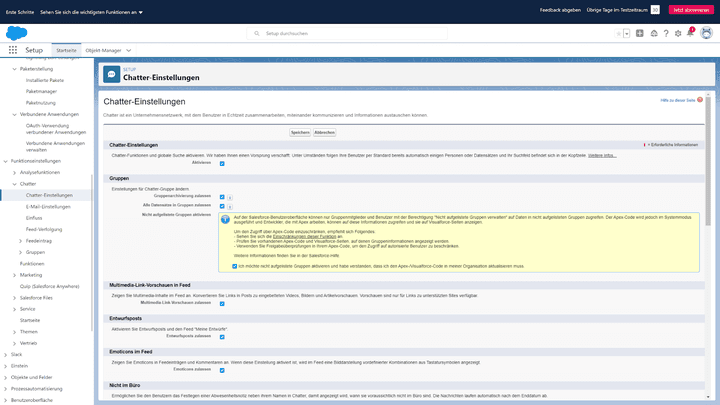
Task: Toggle Entwurfsposts zulassen checkbox
Action: click(x=222, y=335)
